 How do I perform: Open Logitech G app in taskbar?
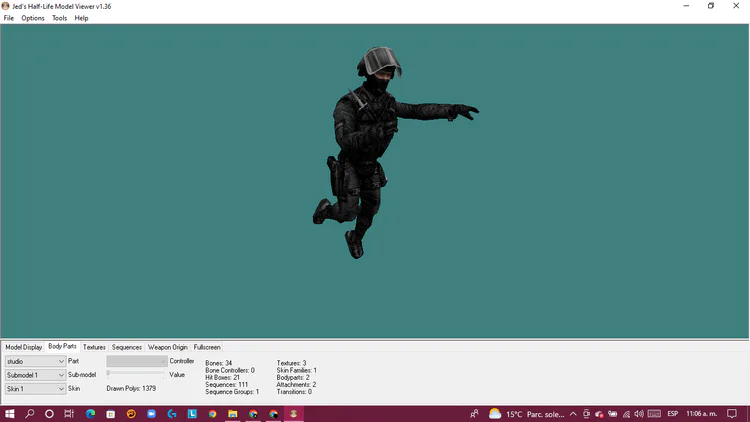172,414
